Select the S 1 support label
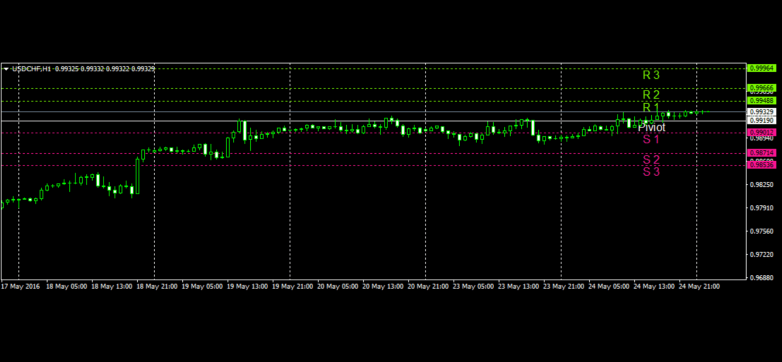Screen dimensions: 782x362 651,139
